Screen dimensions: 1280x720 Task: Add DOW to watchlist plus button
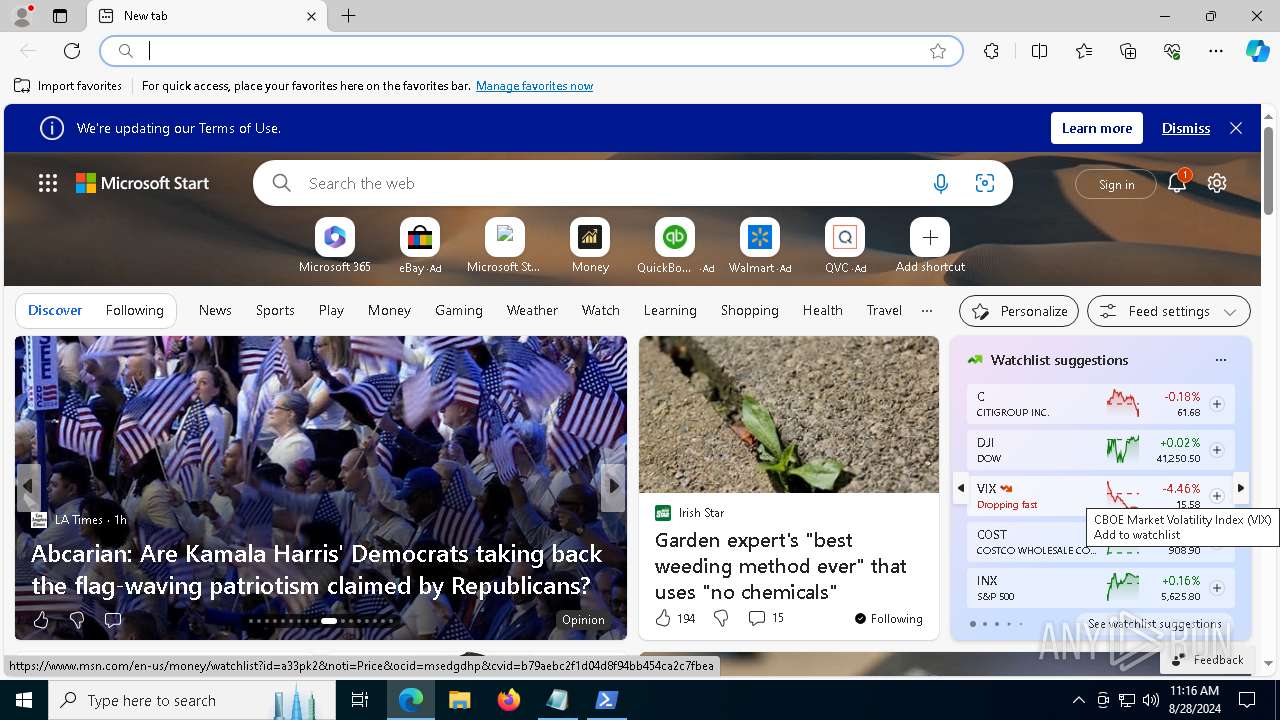click(1217, 450)
